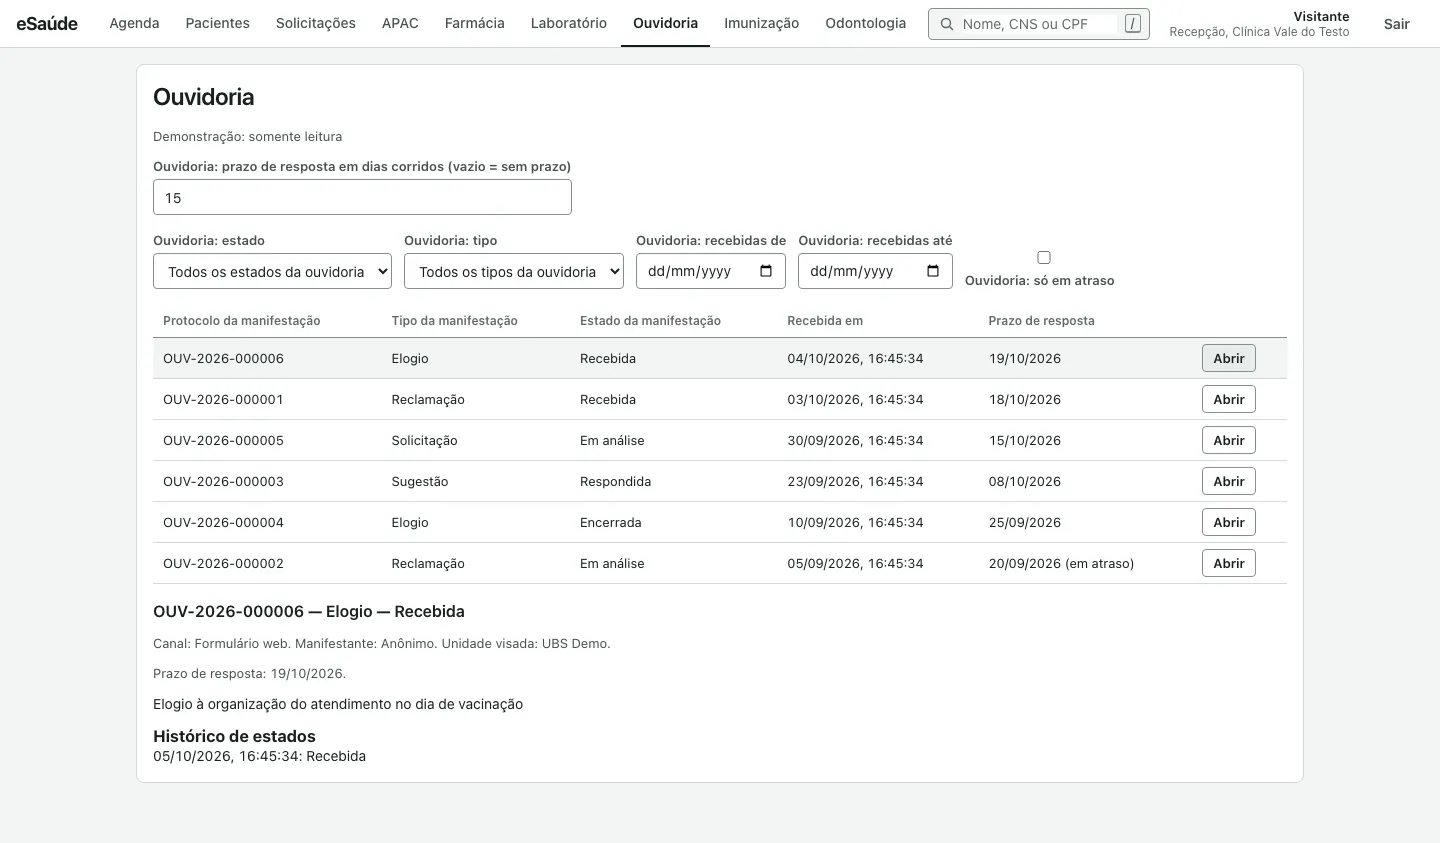
Task: Click the eSaúde logo
Action: [47, 23]
